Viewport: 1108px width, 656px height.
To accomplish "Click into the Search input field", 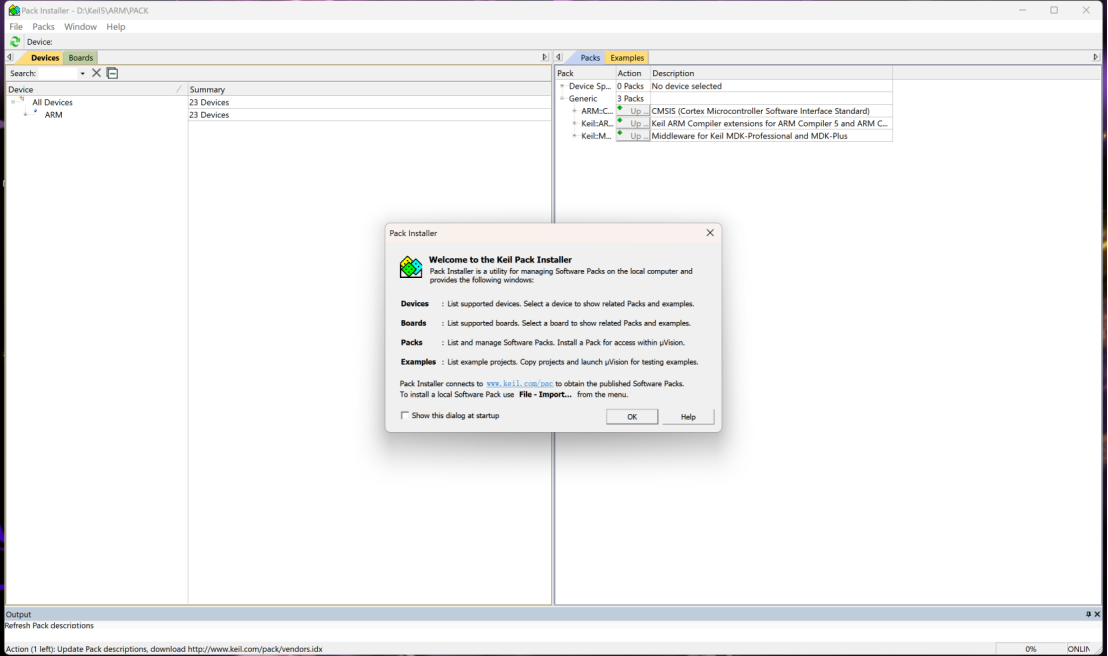I will (x=58, y=74).
